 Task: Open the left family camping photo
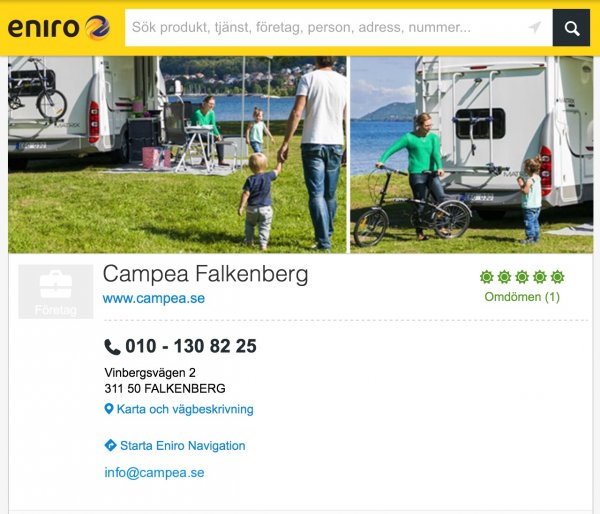[x=177, y=155]
